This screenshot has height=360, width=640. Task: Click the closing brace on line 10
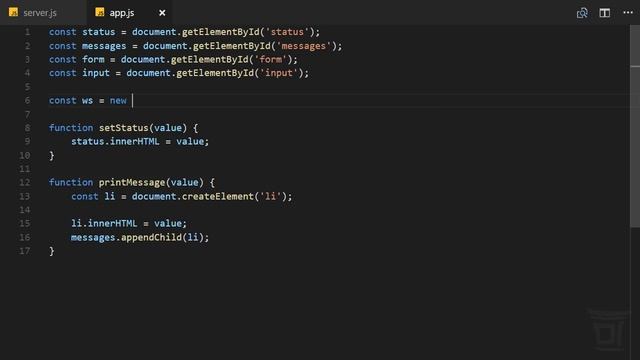[52, 156]
